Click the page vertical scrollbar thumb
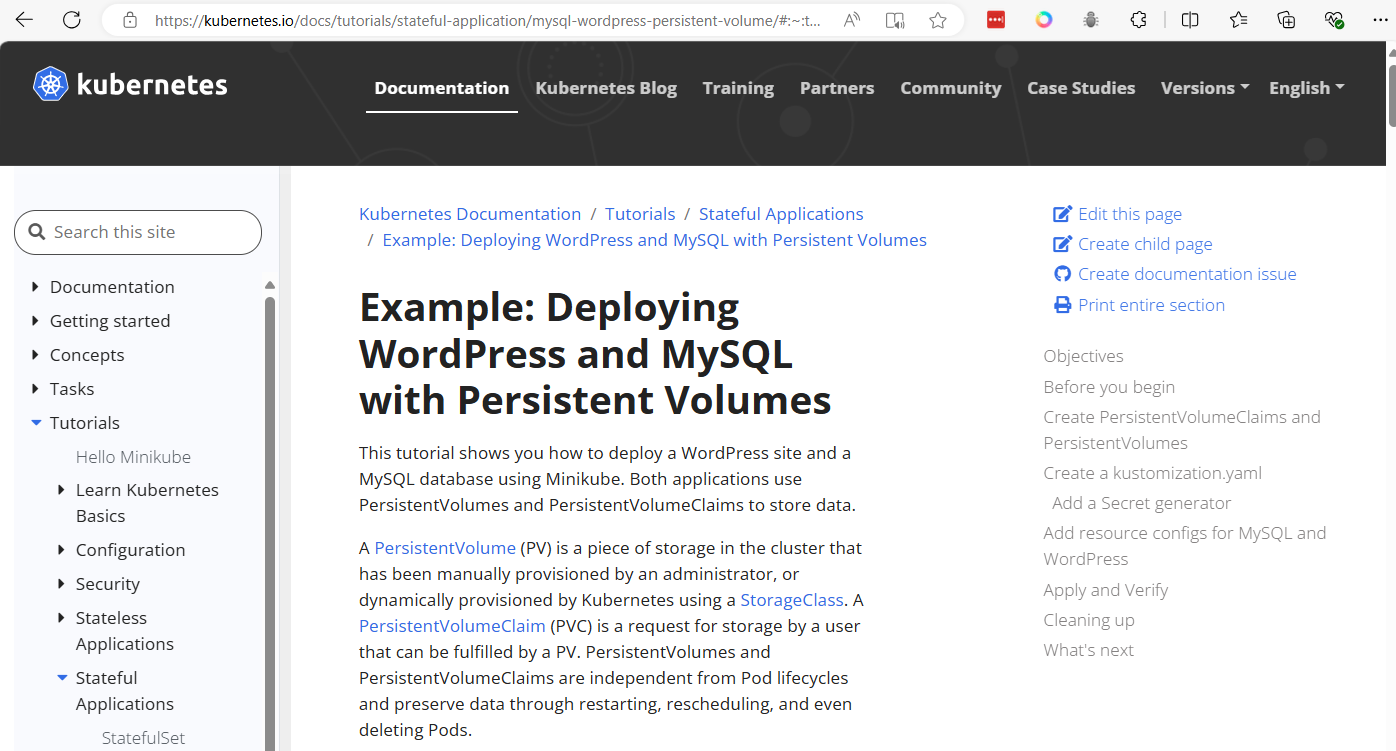 1390,95
